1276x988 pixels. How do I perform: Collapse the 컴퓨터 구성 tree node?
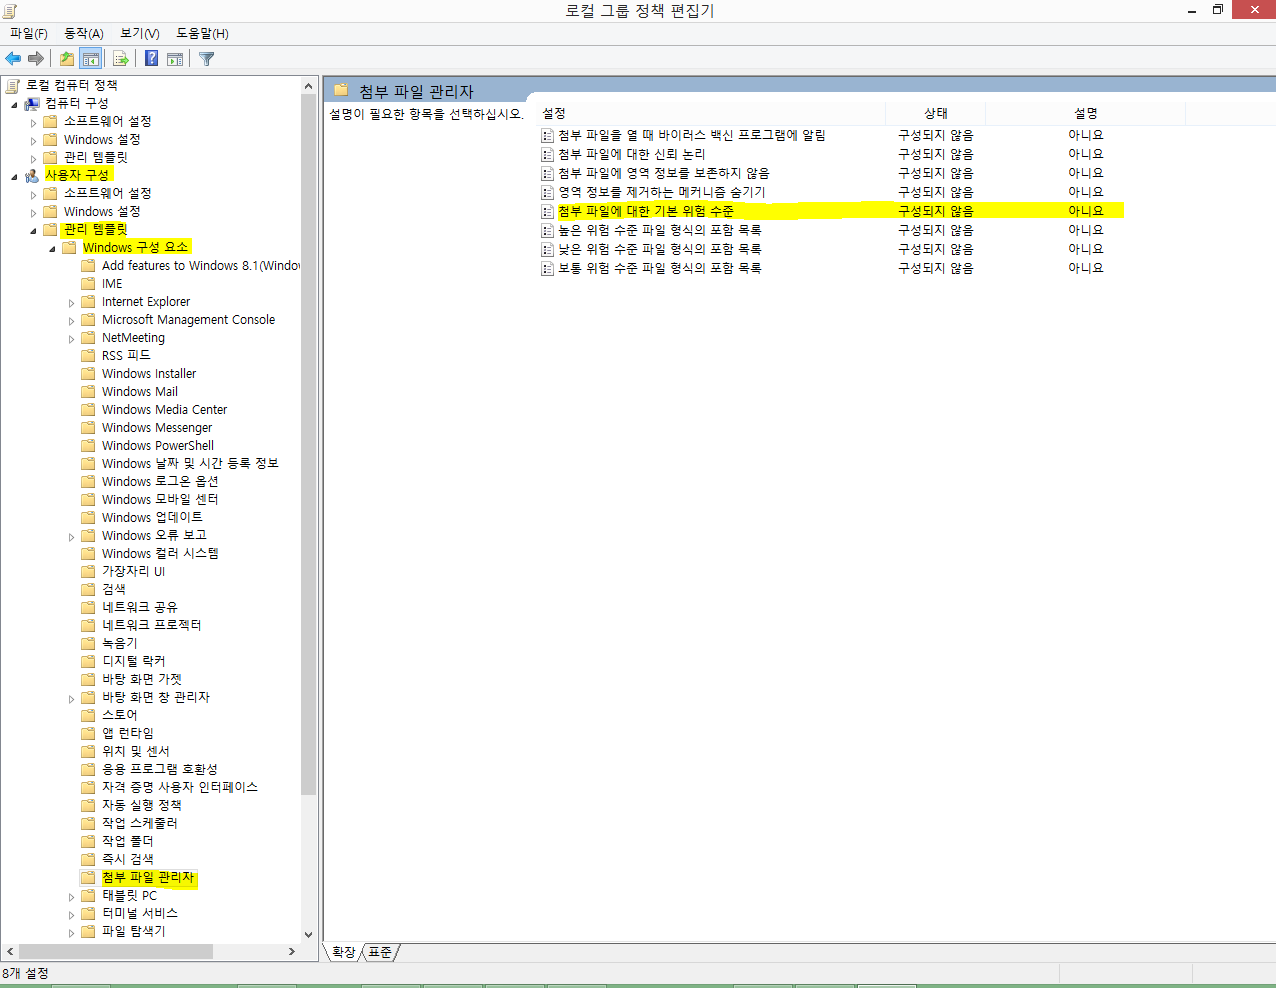point(14,104)
